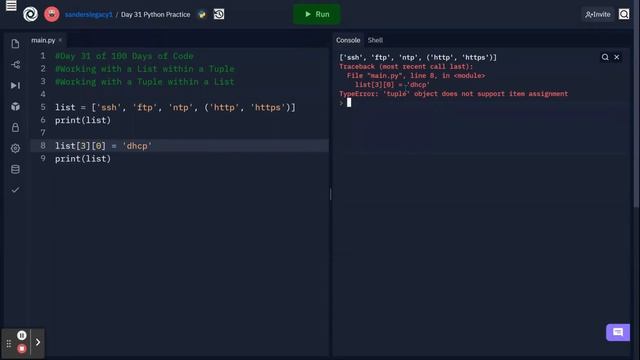This screenshot has height=360, width=640.
Task: Open the Debugger icon
Action: click(16, 85)
